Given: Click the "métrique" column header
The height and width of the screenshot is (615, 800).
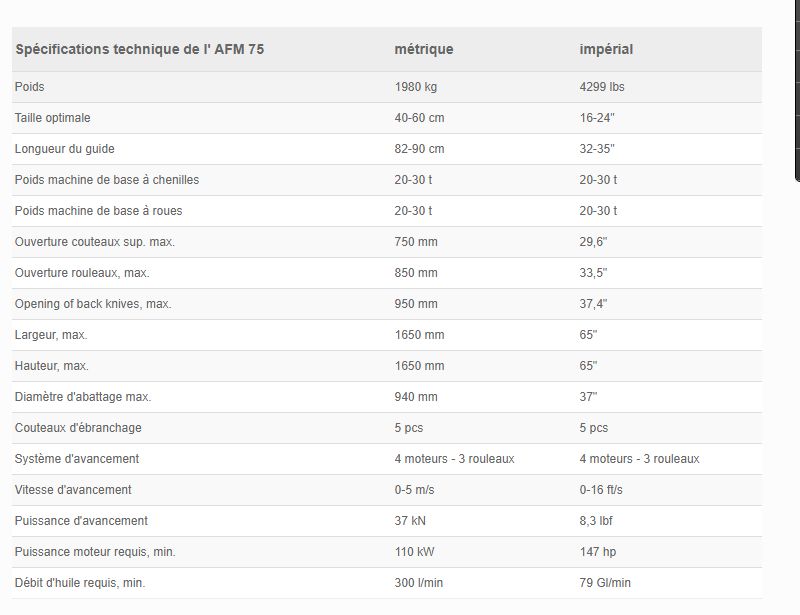Looking at the screenshot, I should click(424, 49).
